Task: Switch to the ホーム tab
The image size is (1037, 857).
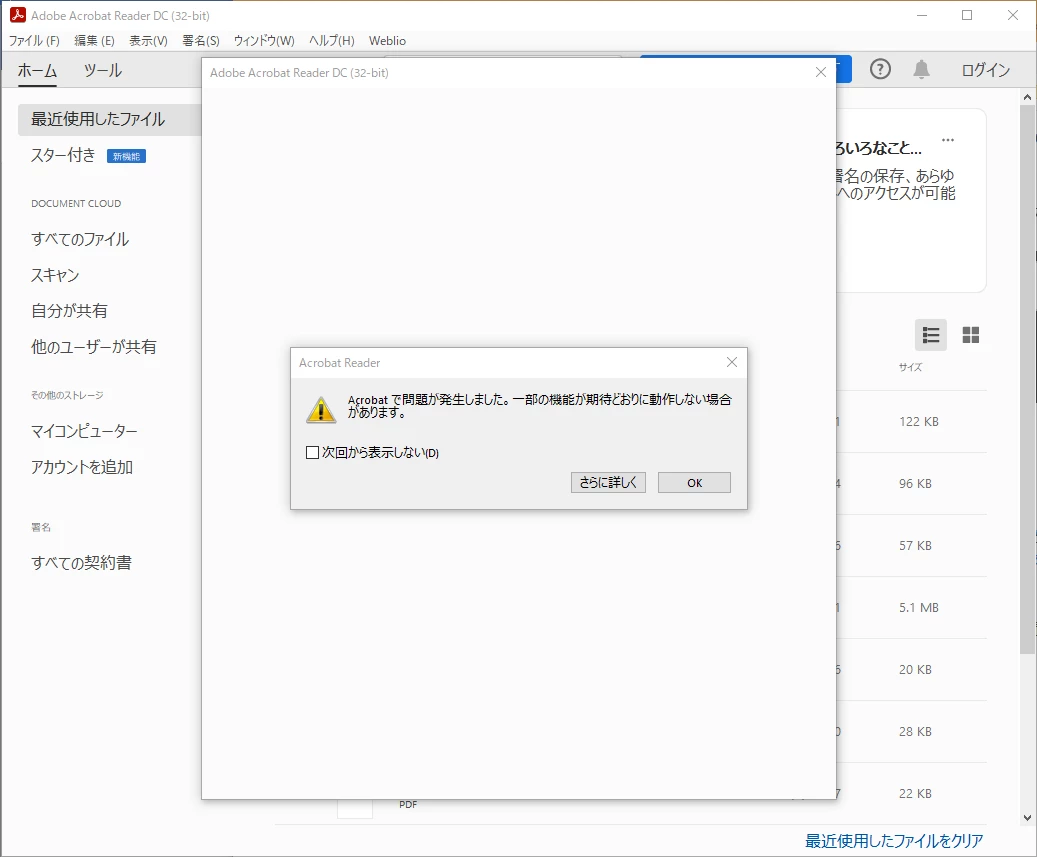Action: point(37,70)
